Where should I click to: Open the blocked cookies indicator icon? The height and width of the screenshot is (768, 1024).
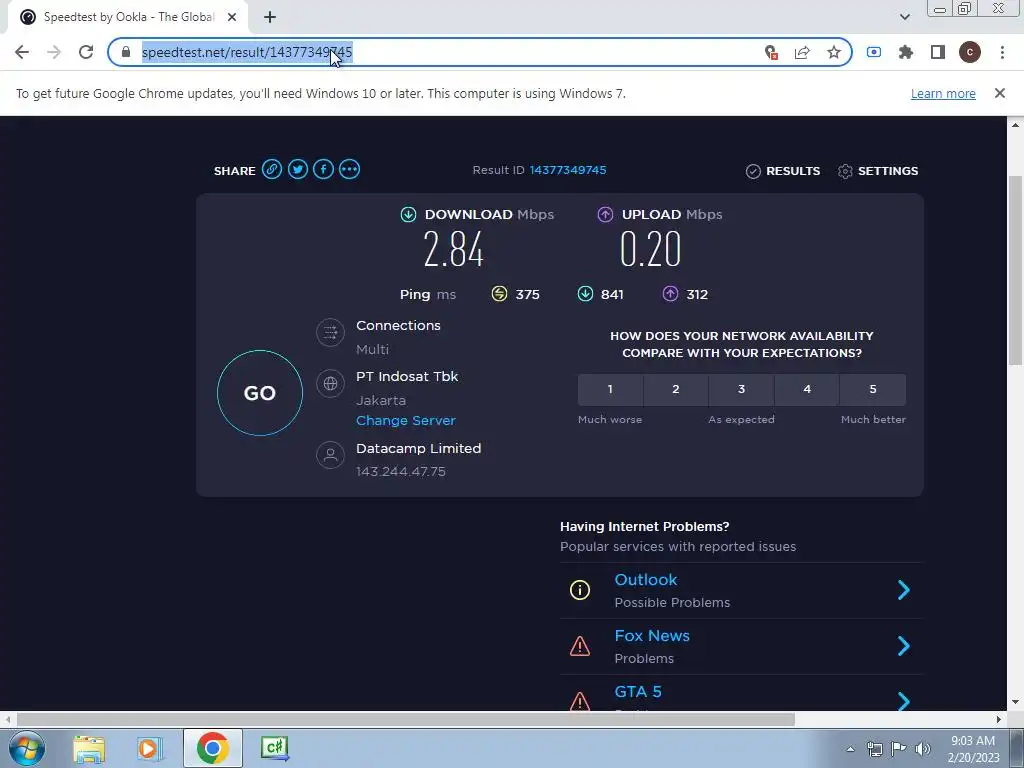[771, 52]
